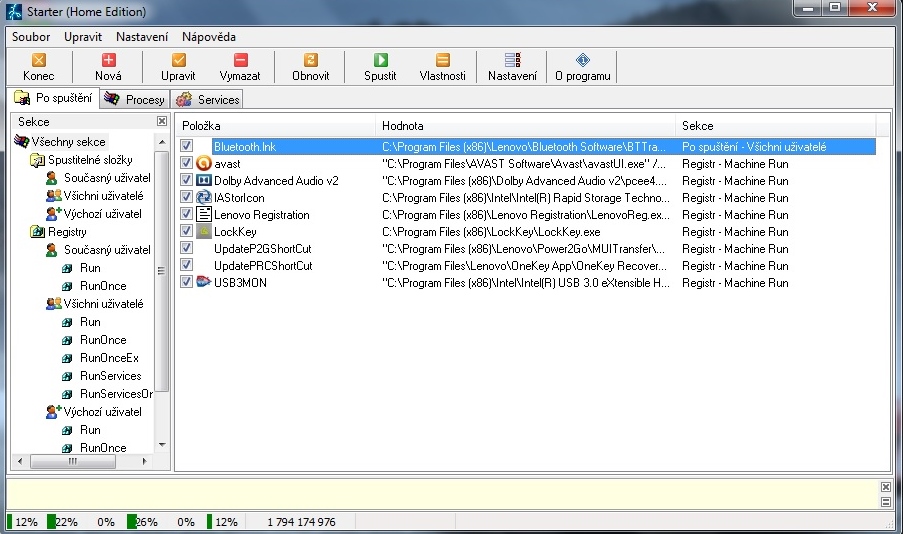
Task: Click the Spustitelné složky folder icon
Action: pos(37,160)
